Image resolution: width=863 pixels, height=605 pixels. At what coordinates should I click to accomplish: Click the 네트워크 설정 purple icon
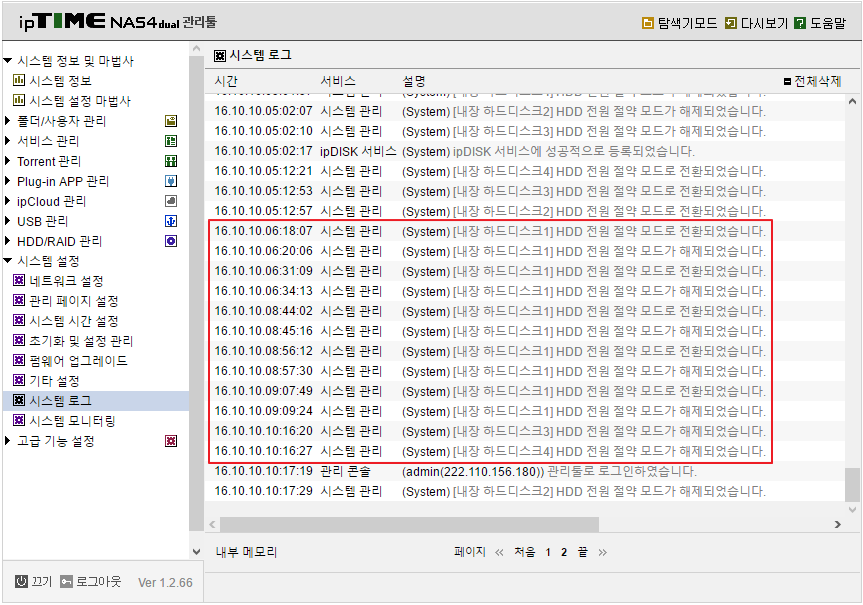[x=19, y=281]
